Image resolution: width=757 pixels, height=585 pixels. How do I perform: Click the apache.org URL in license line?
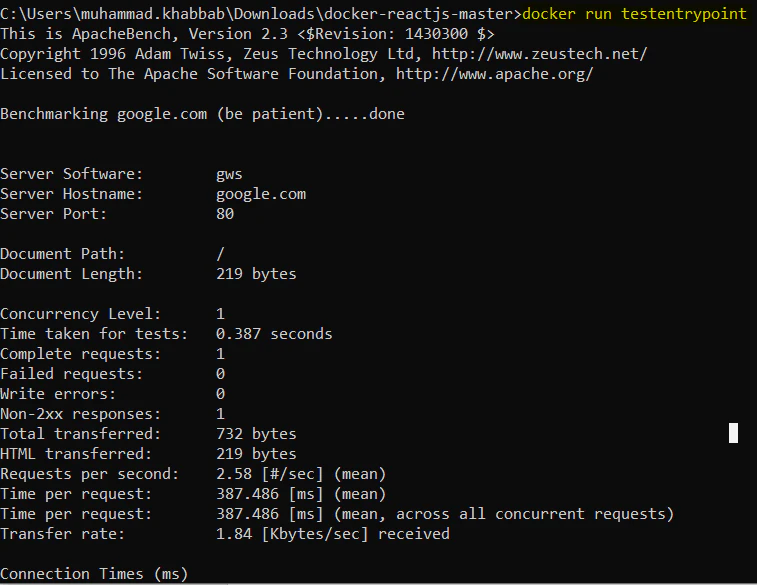click(x=495, y=74)
